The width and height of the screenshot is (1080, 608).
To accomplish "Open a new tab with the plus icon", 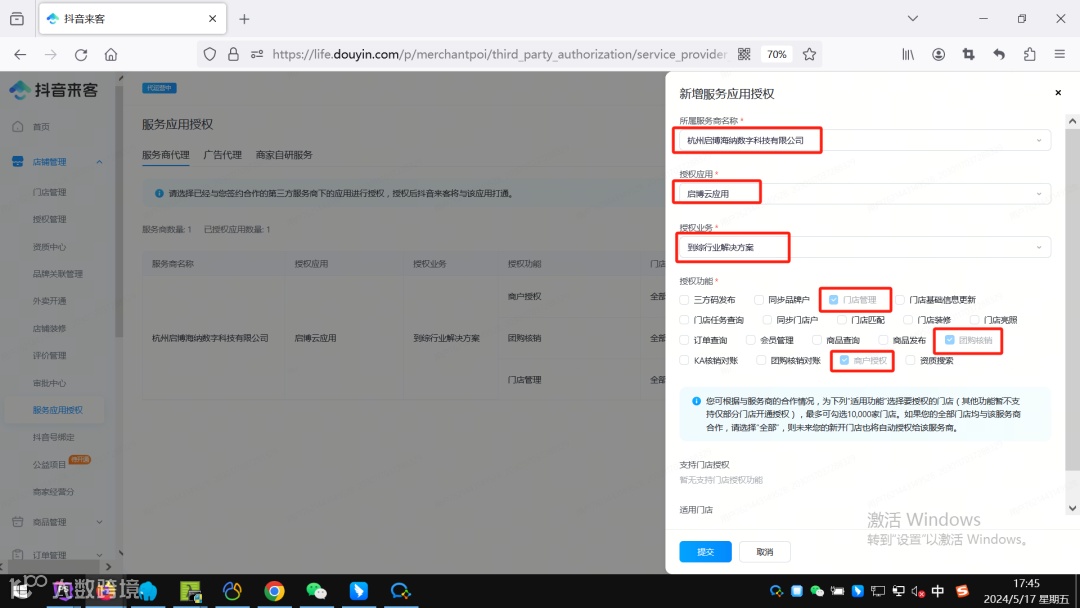I will [244, 19].
